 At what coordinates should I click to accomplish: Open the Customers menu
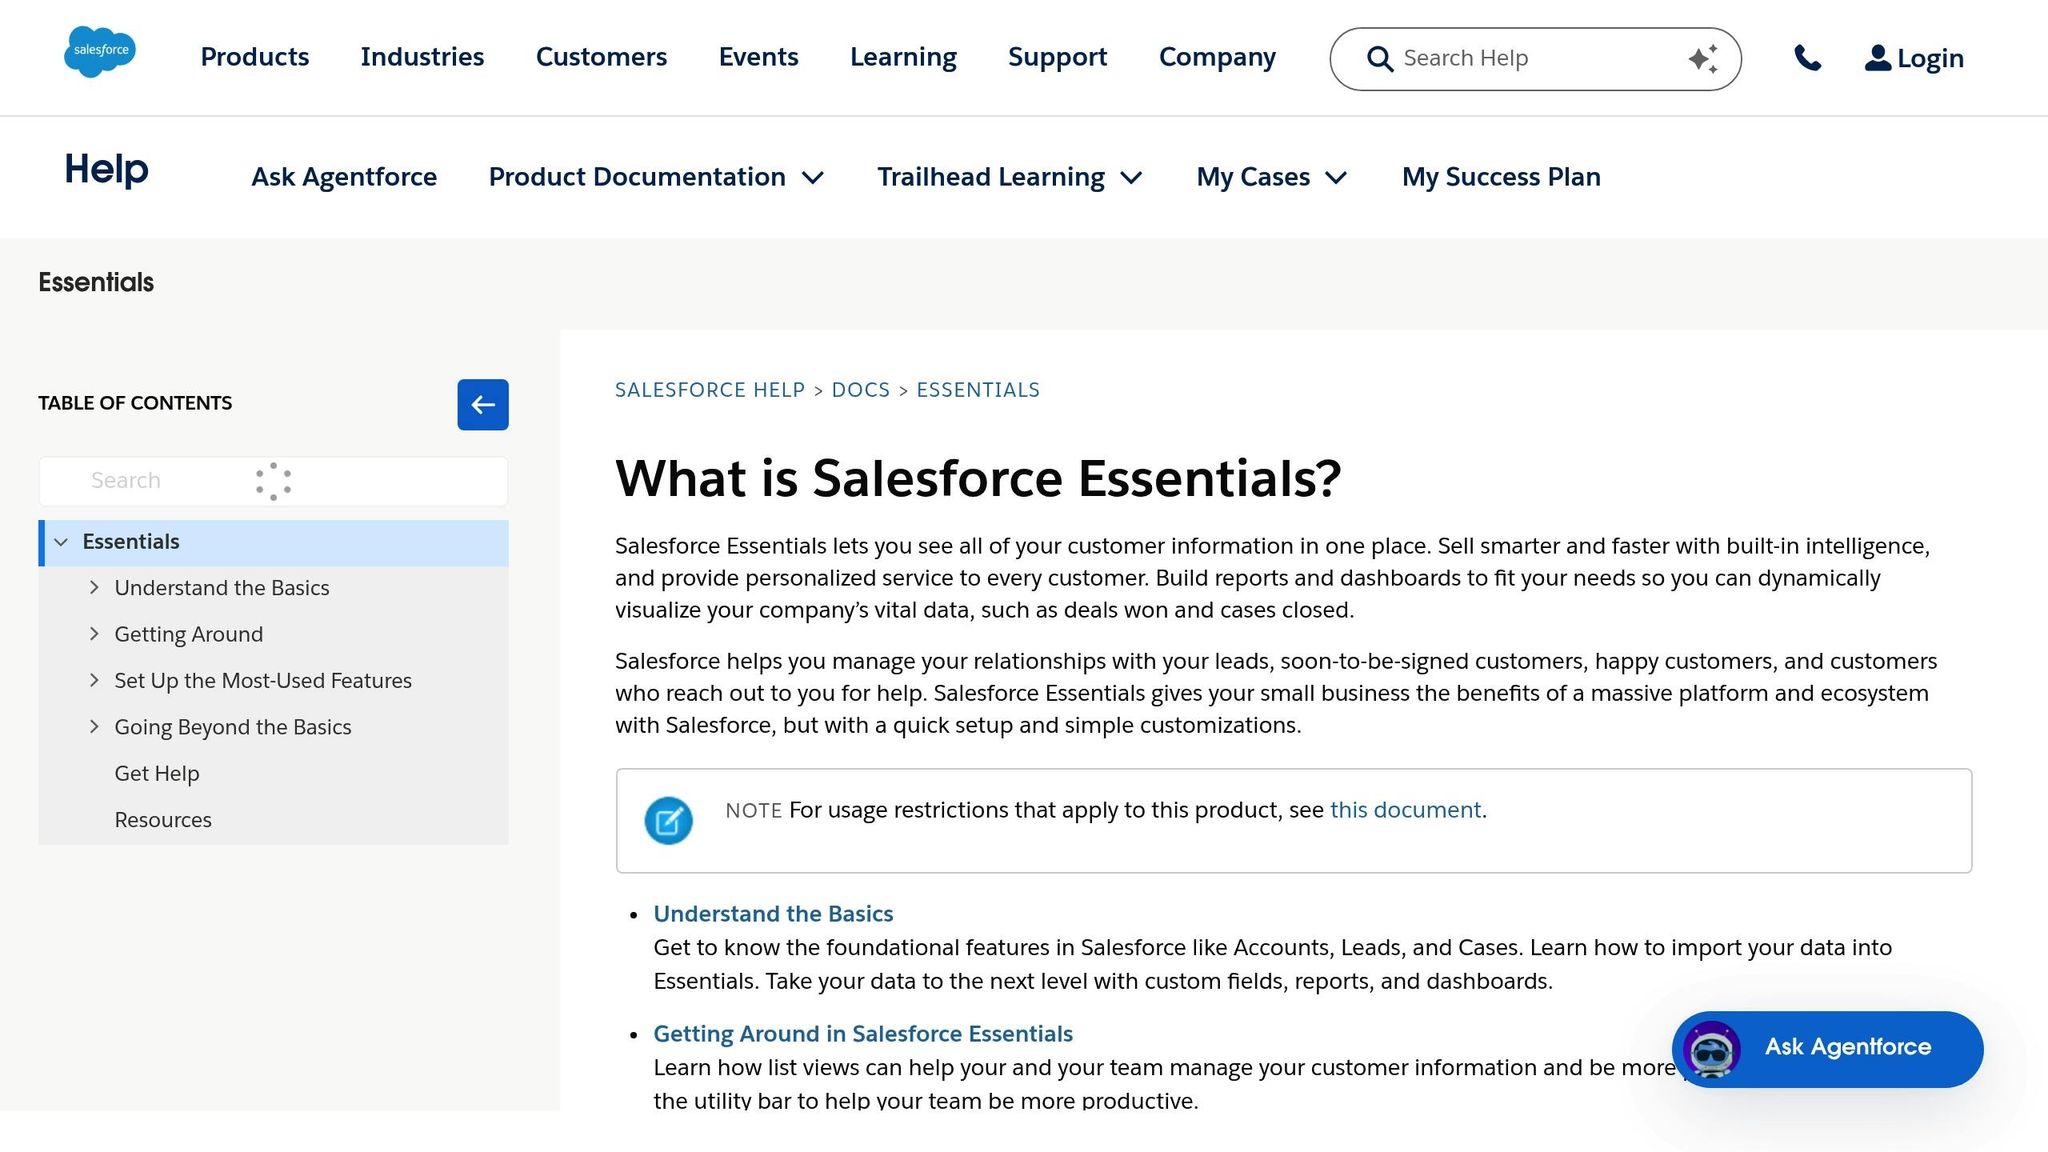601,57
